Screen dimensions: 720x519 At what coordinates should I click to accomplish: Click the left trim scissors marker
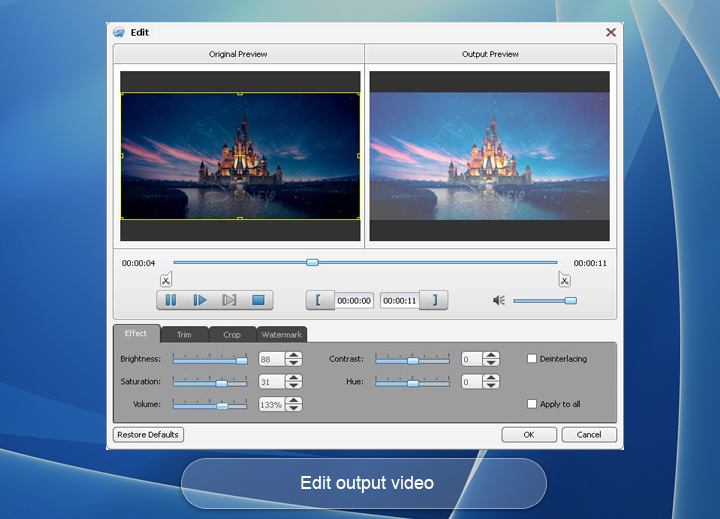(166, 280)
